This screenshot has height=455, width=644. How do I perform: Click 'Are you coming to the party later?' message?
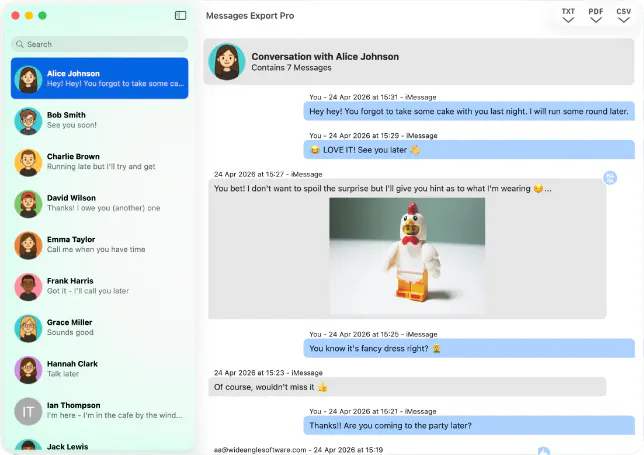click(469, 425)
